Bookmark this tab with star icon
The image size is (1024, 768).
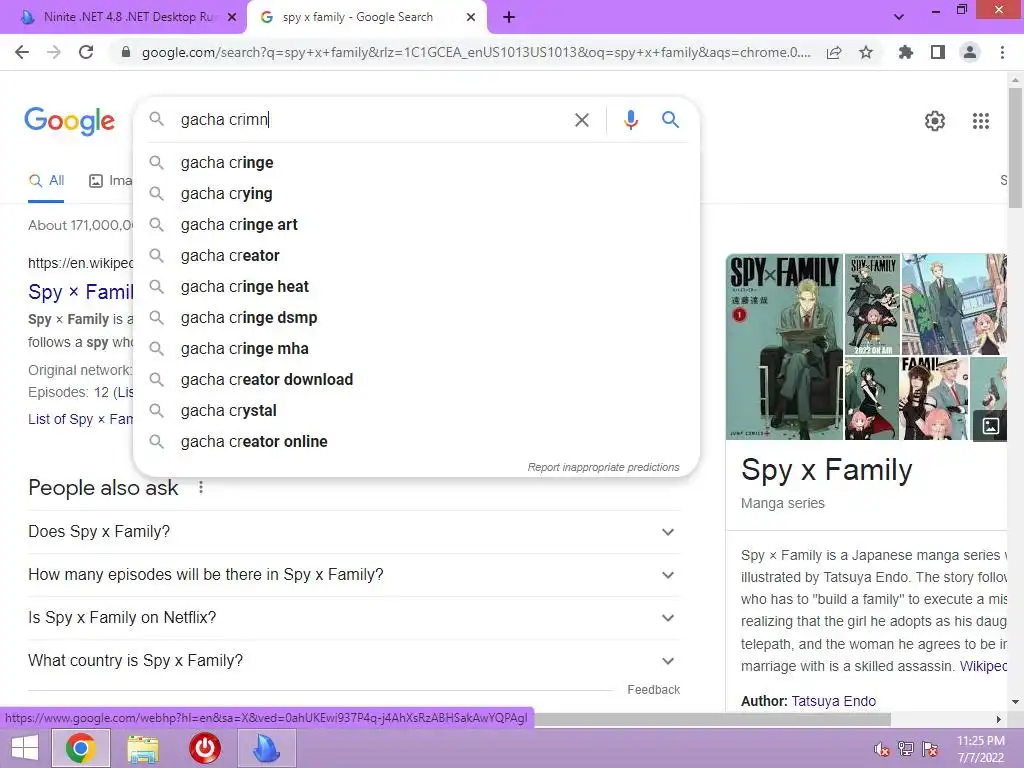(866, 52)
